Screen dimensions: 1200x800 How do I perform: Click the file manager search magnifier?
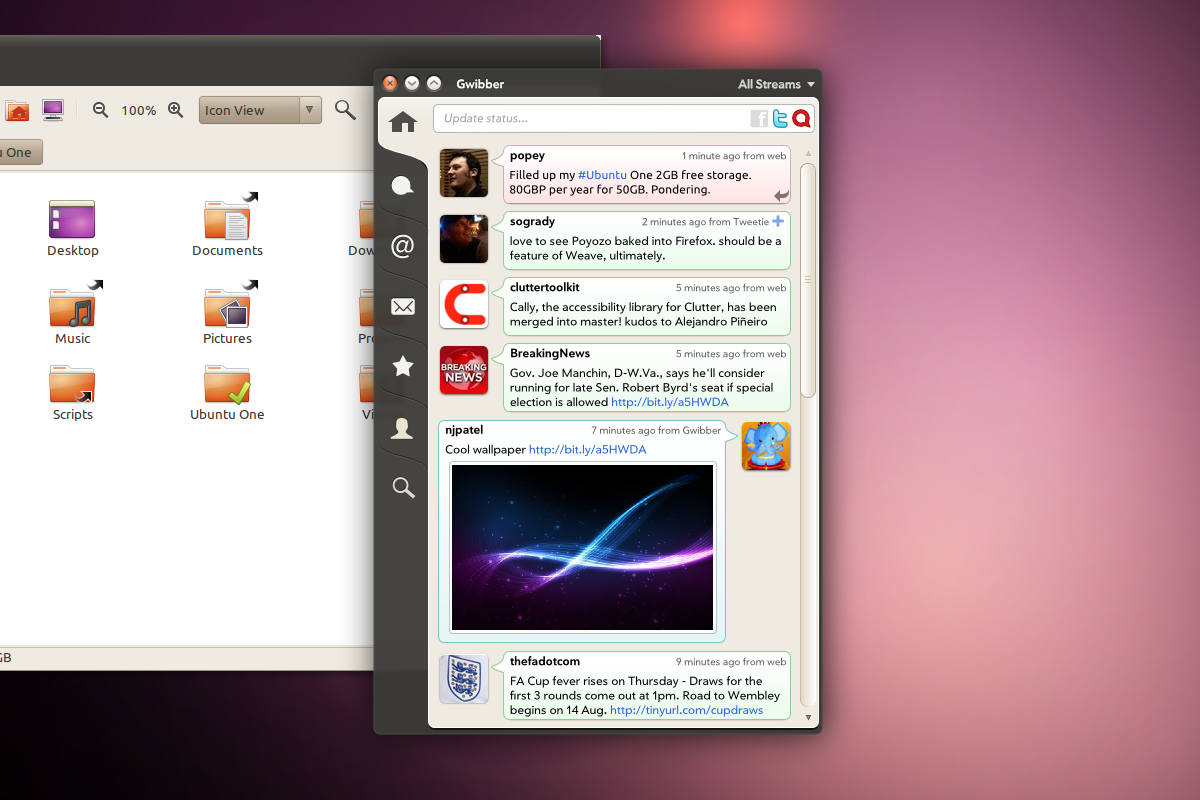tap(345, 110)
